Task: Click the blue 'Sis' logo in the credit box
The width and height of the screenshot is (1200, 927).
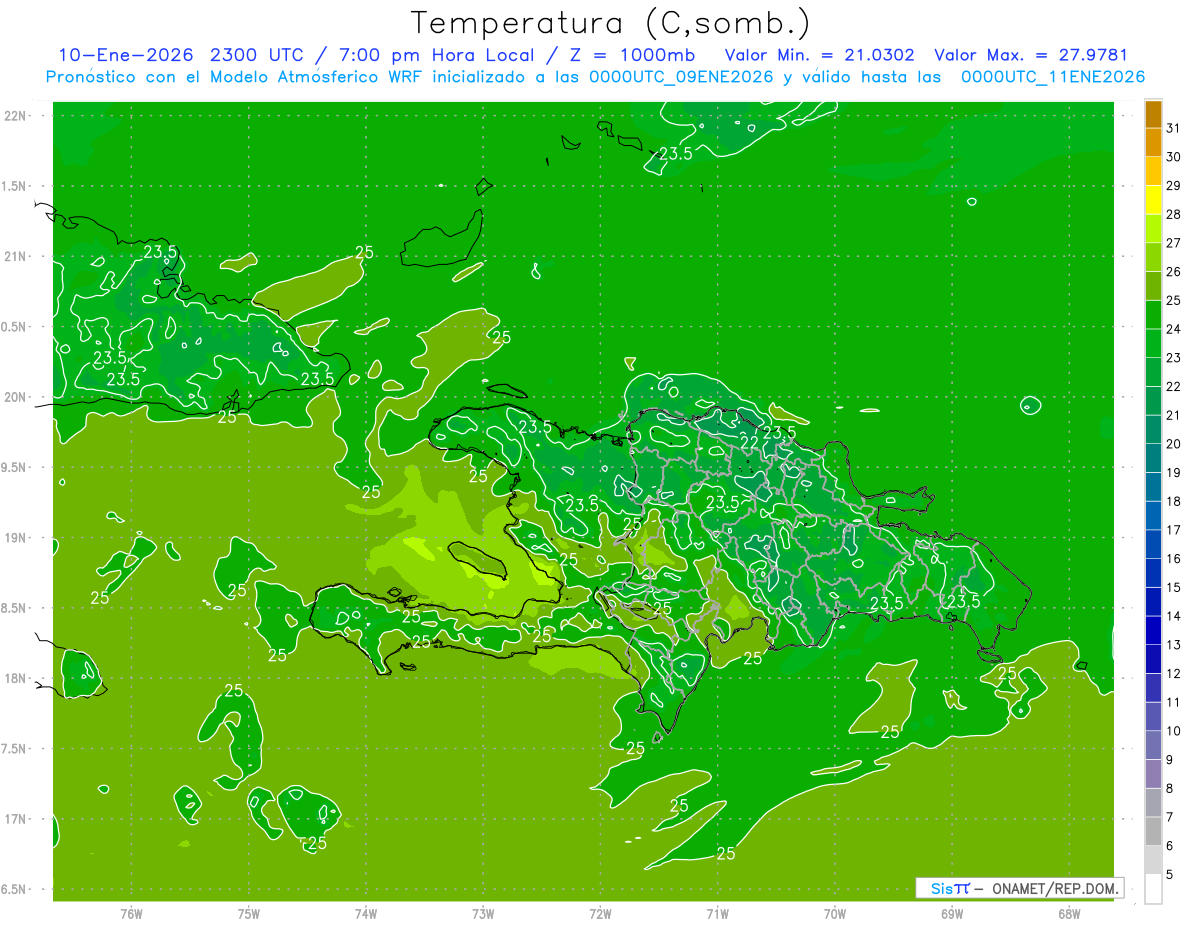Action: tap(942, 888)
